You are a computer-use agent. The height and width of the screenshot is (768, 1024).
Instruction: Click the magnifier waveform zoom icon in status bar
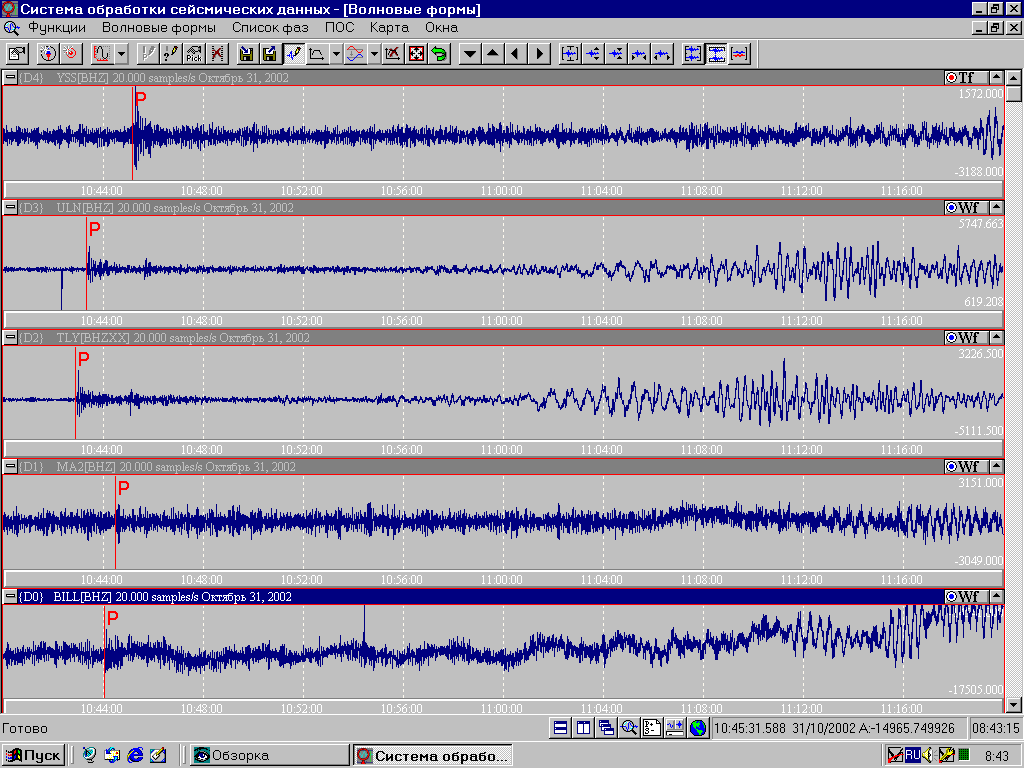628,728
